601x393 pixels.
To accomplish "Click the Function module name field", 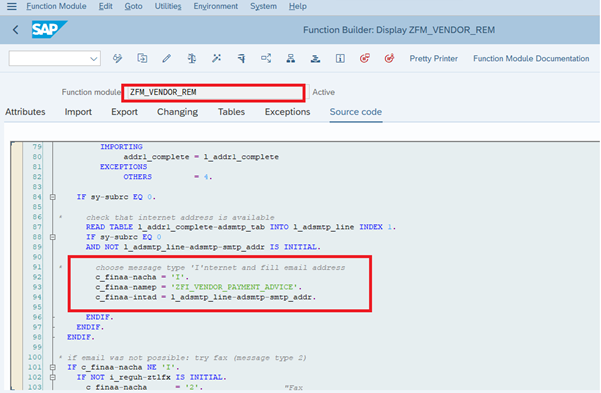I will point(213,92).
